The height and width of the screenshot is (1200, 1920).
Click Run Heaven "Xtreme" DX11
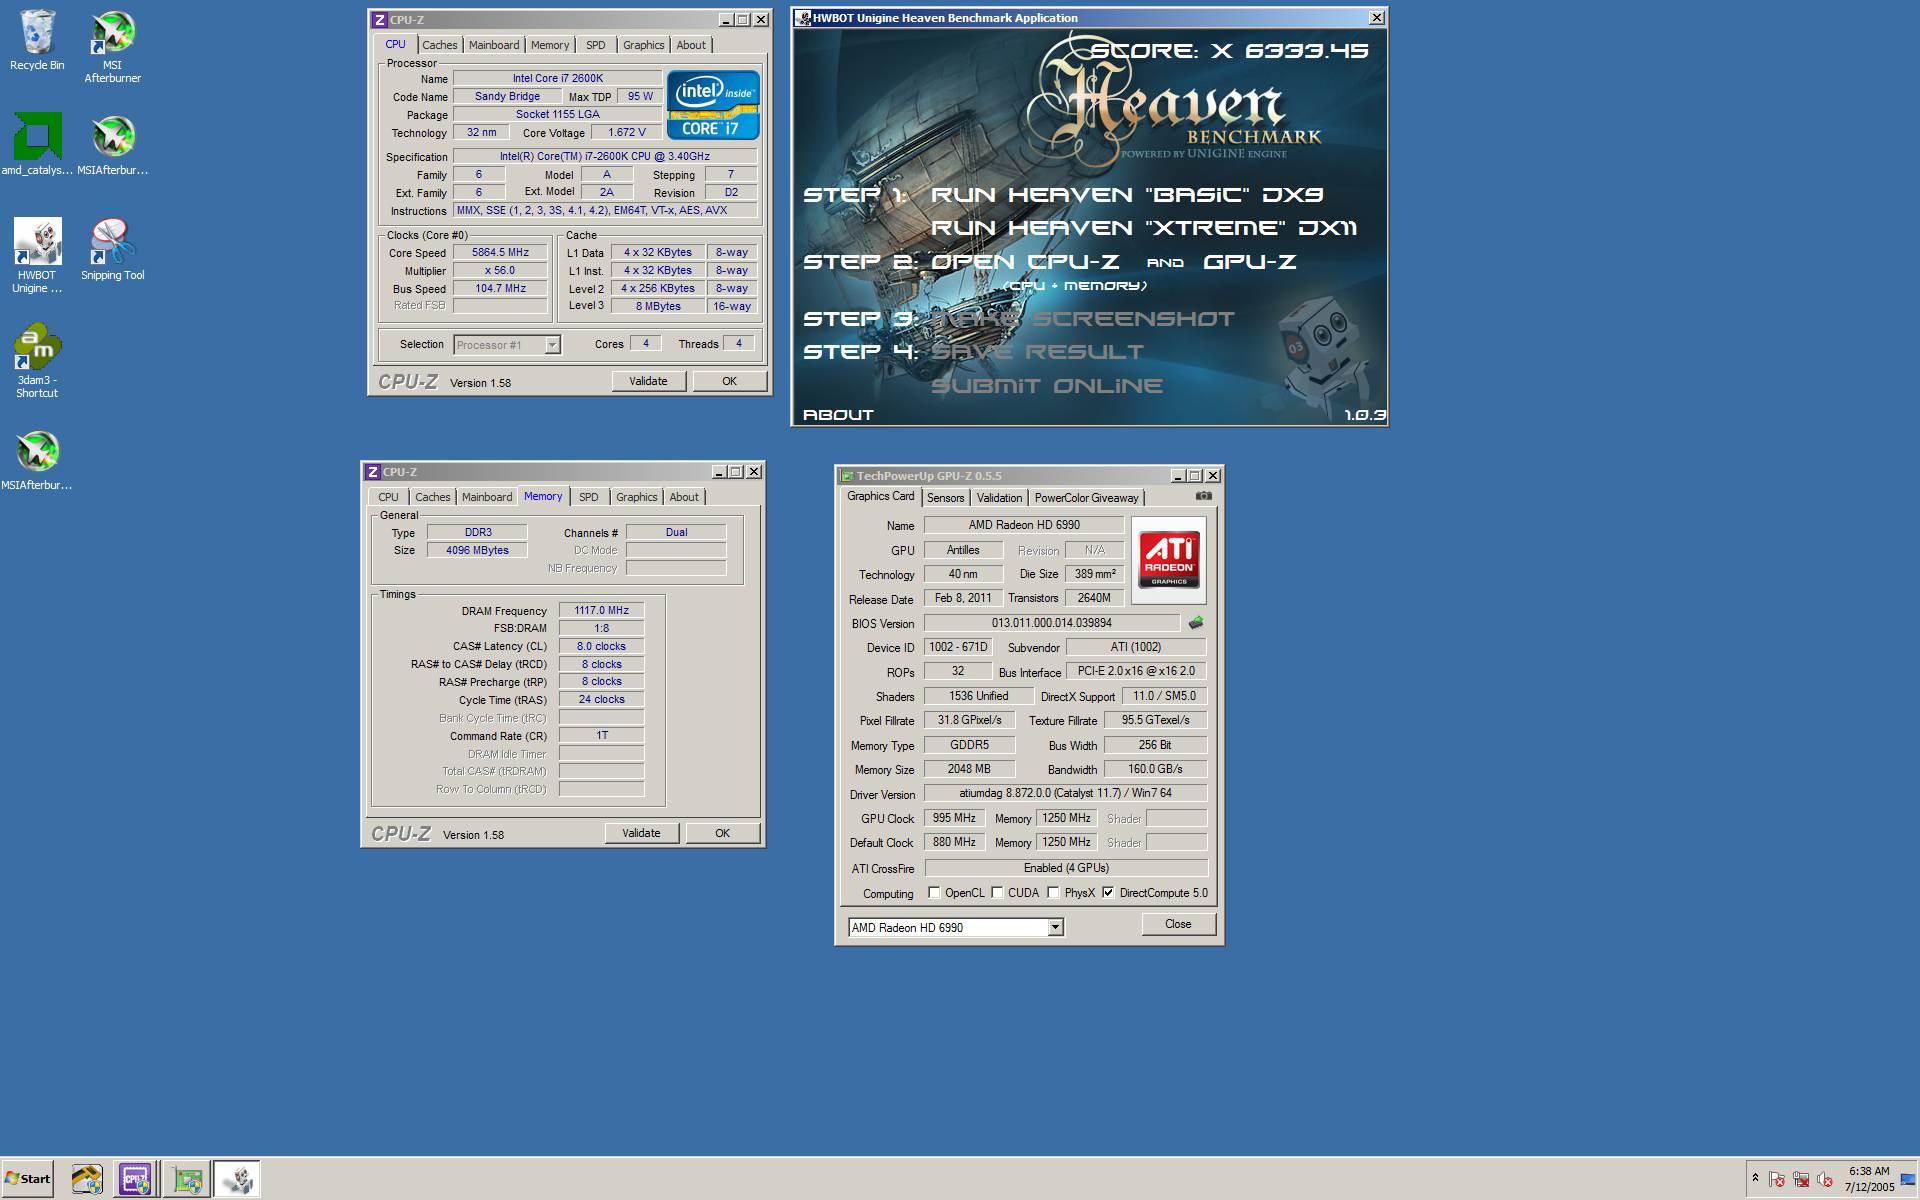click(1144, 228)
